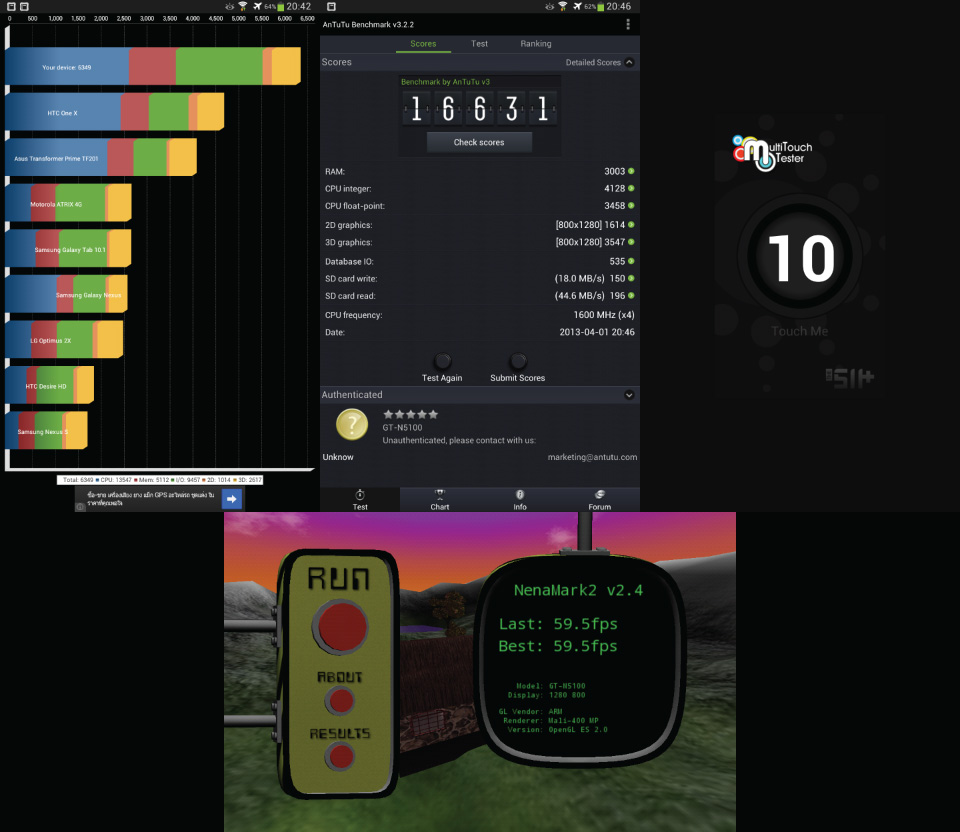Image resolution: width=960 pixels, height=832 pixels.
Task: Click the SD card read row
Action: click(479, 296)
